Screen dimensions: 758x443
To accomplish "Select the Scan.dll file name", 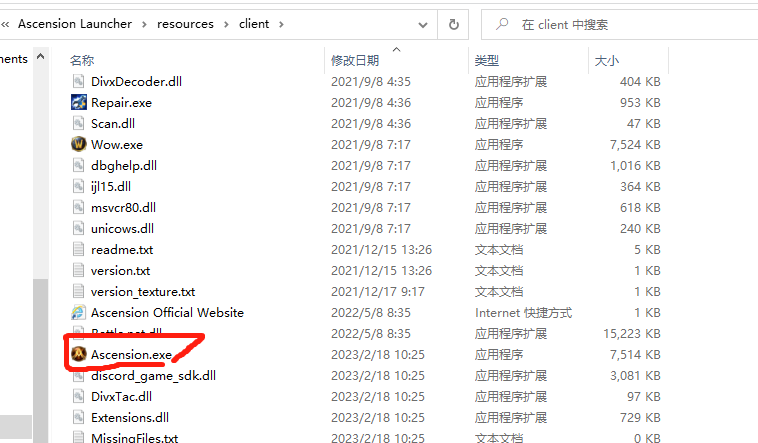I will point(113,123).
